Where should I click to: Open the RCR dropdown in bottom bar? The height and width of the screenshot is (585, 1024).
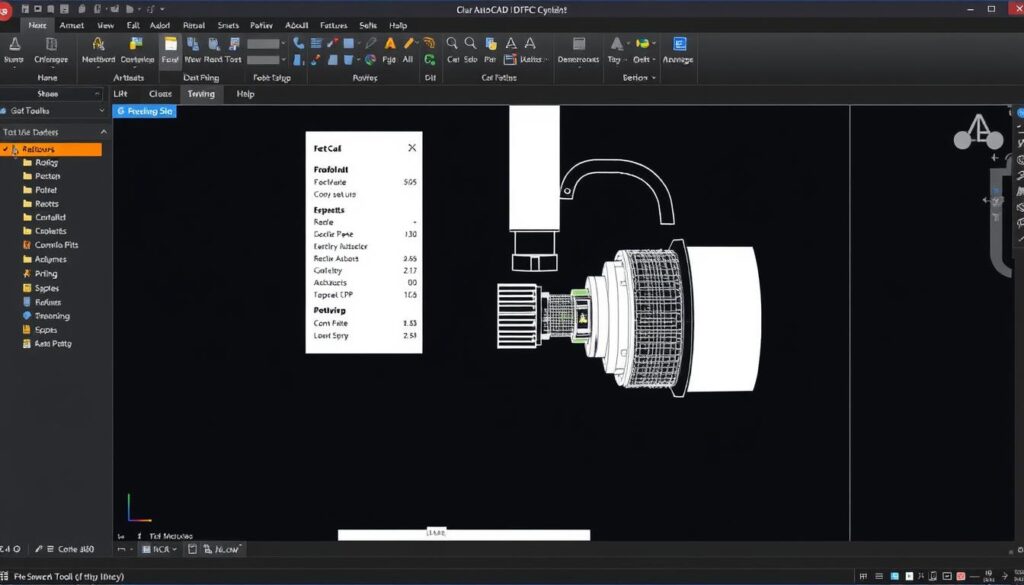(159, 550)
